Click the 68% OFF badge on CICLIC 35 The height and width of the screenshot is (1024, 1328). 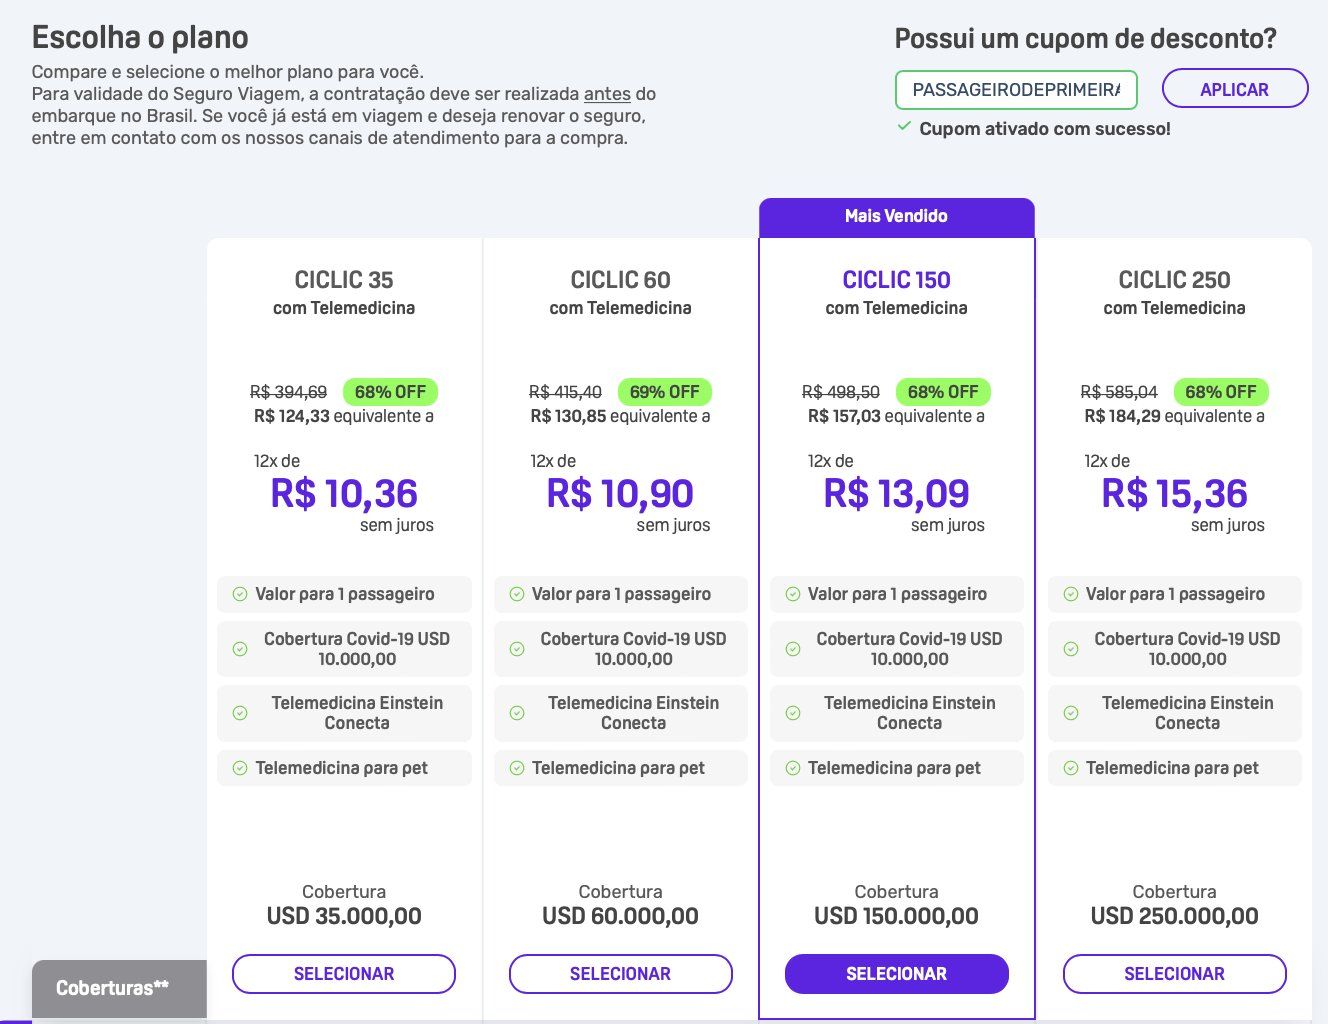[x=390, y=392]
